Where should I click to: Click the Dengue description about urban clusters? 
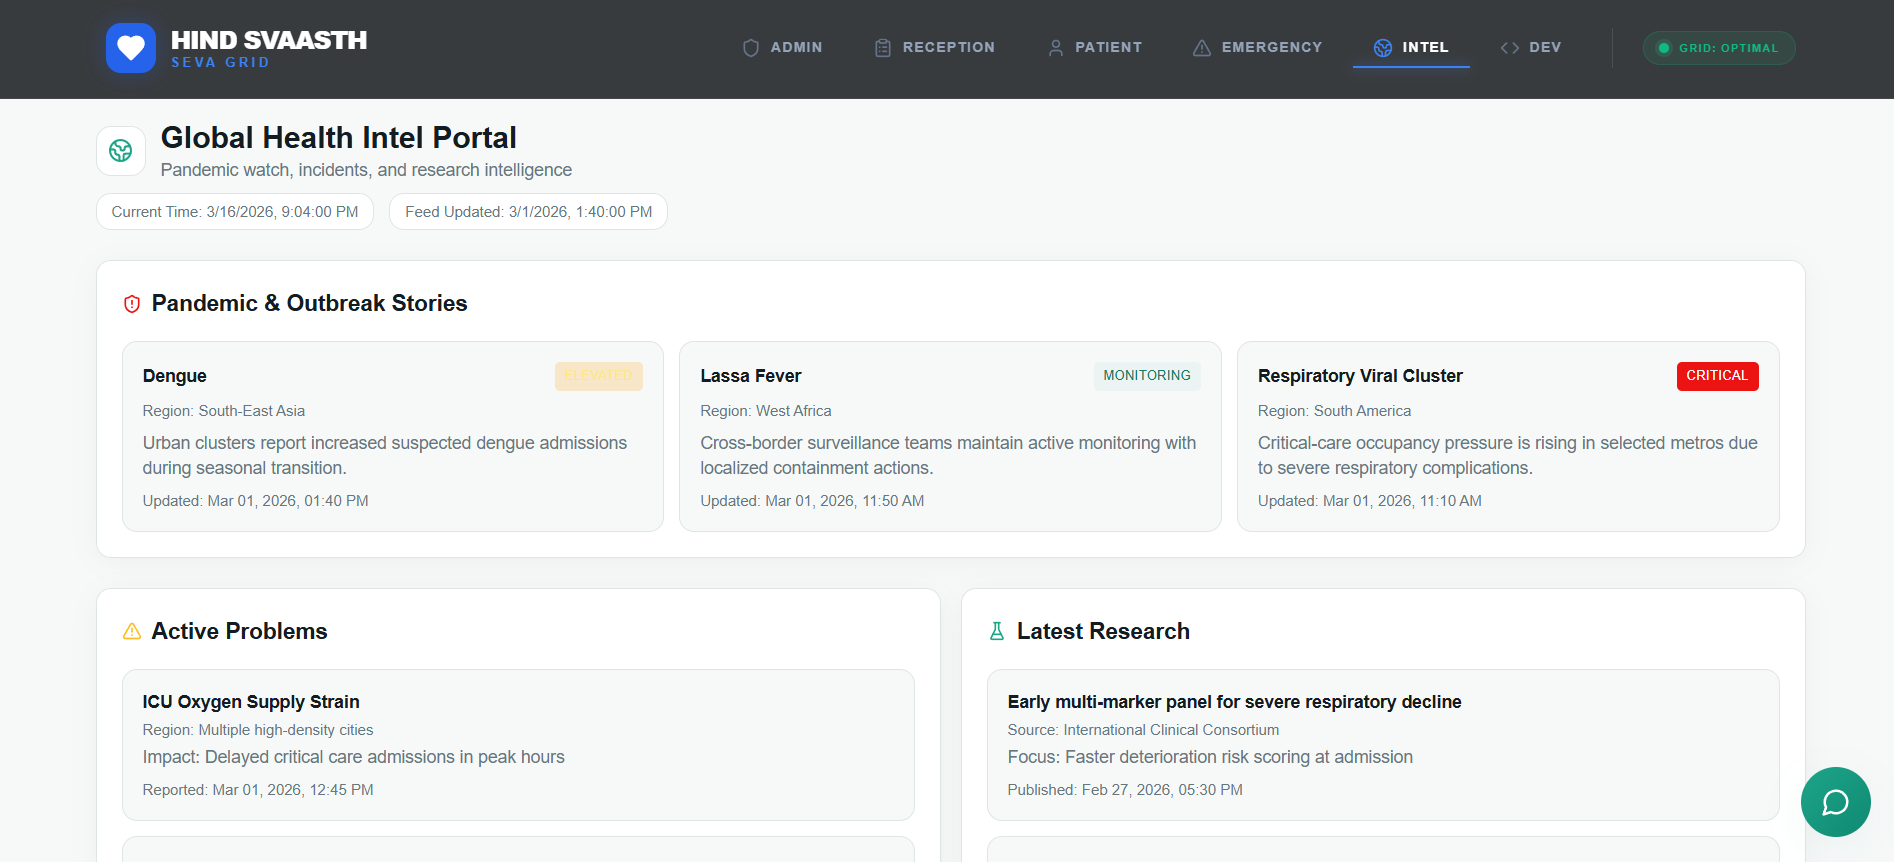(x=385, y=455)
